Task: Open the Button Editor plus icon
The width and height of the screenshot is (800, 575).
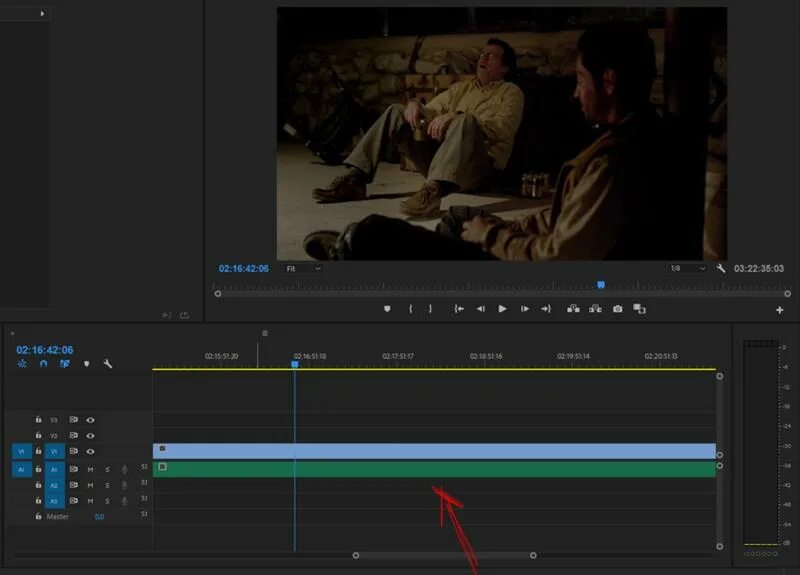Action: pyautogui.click(x=780, y=310)
